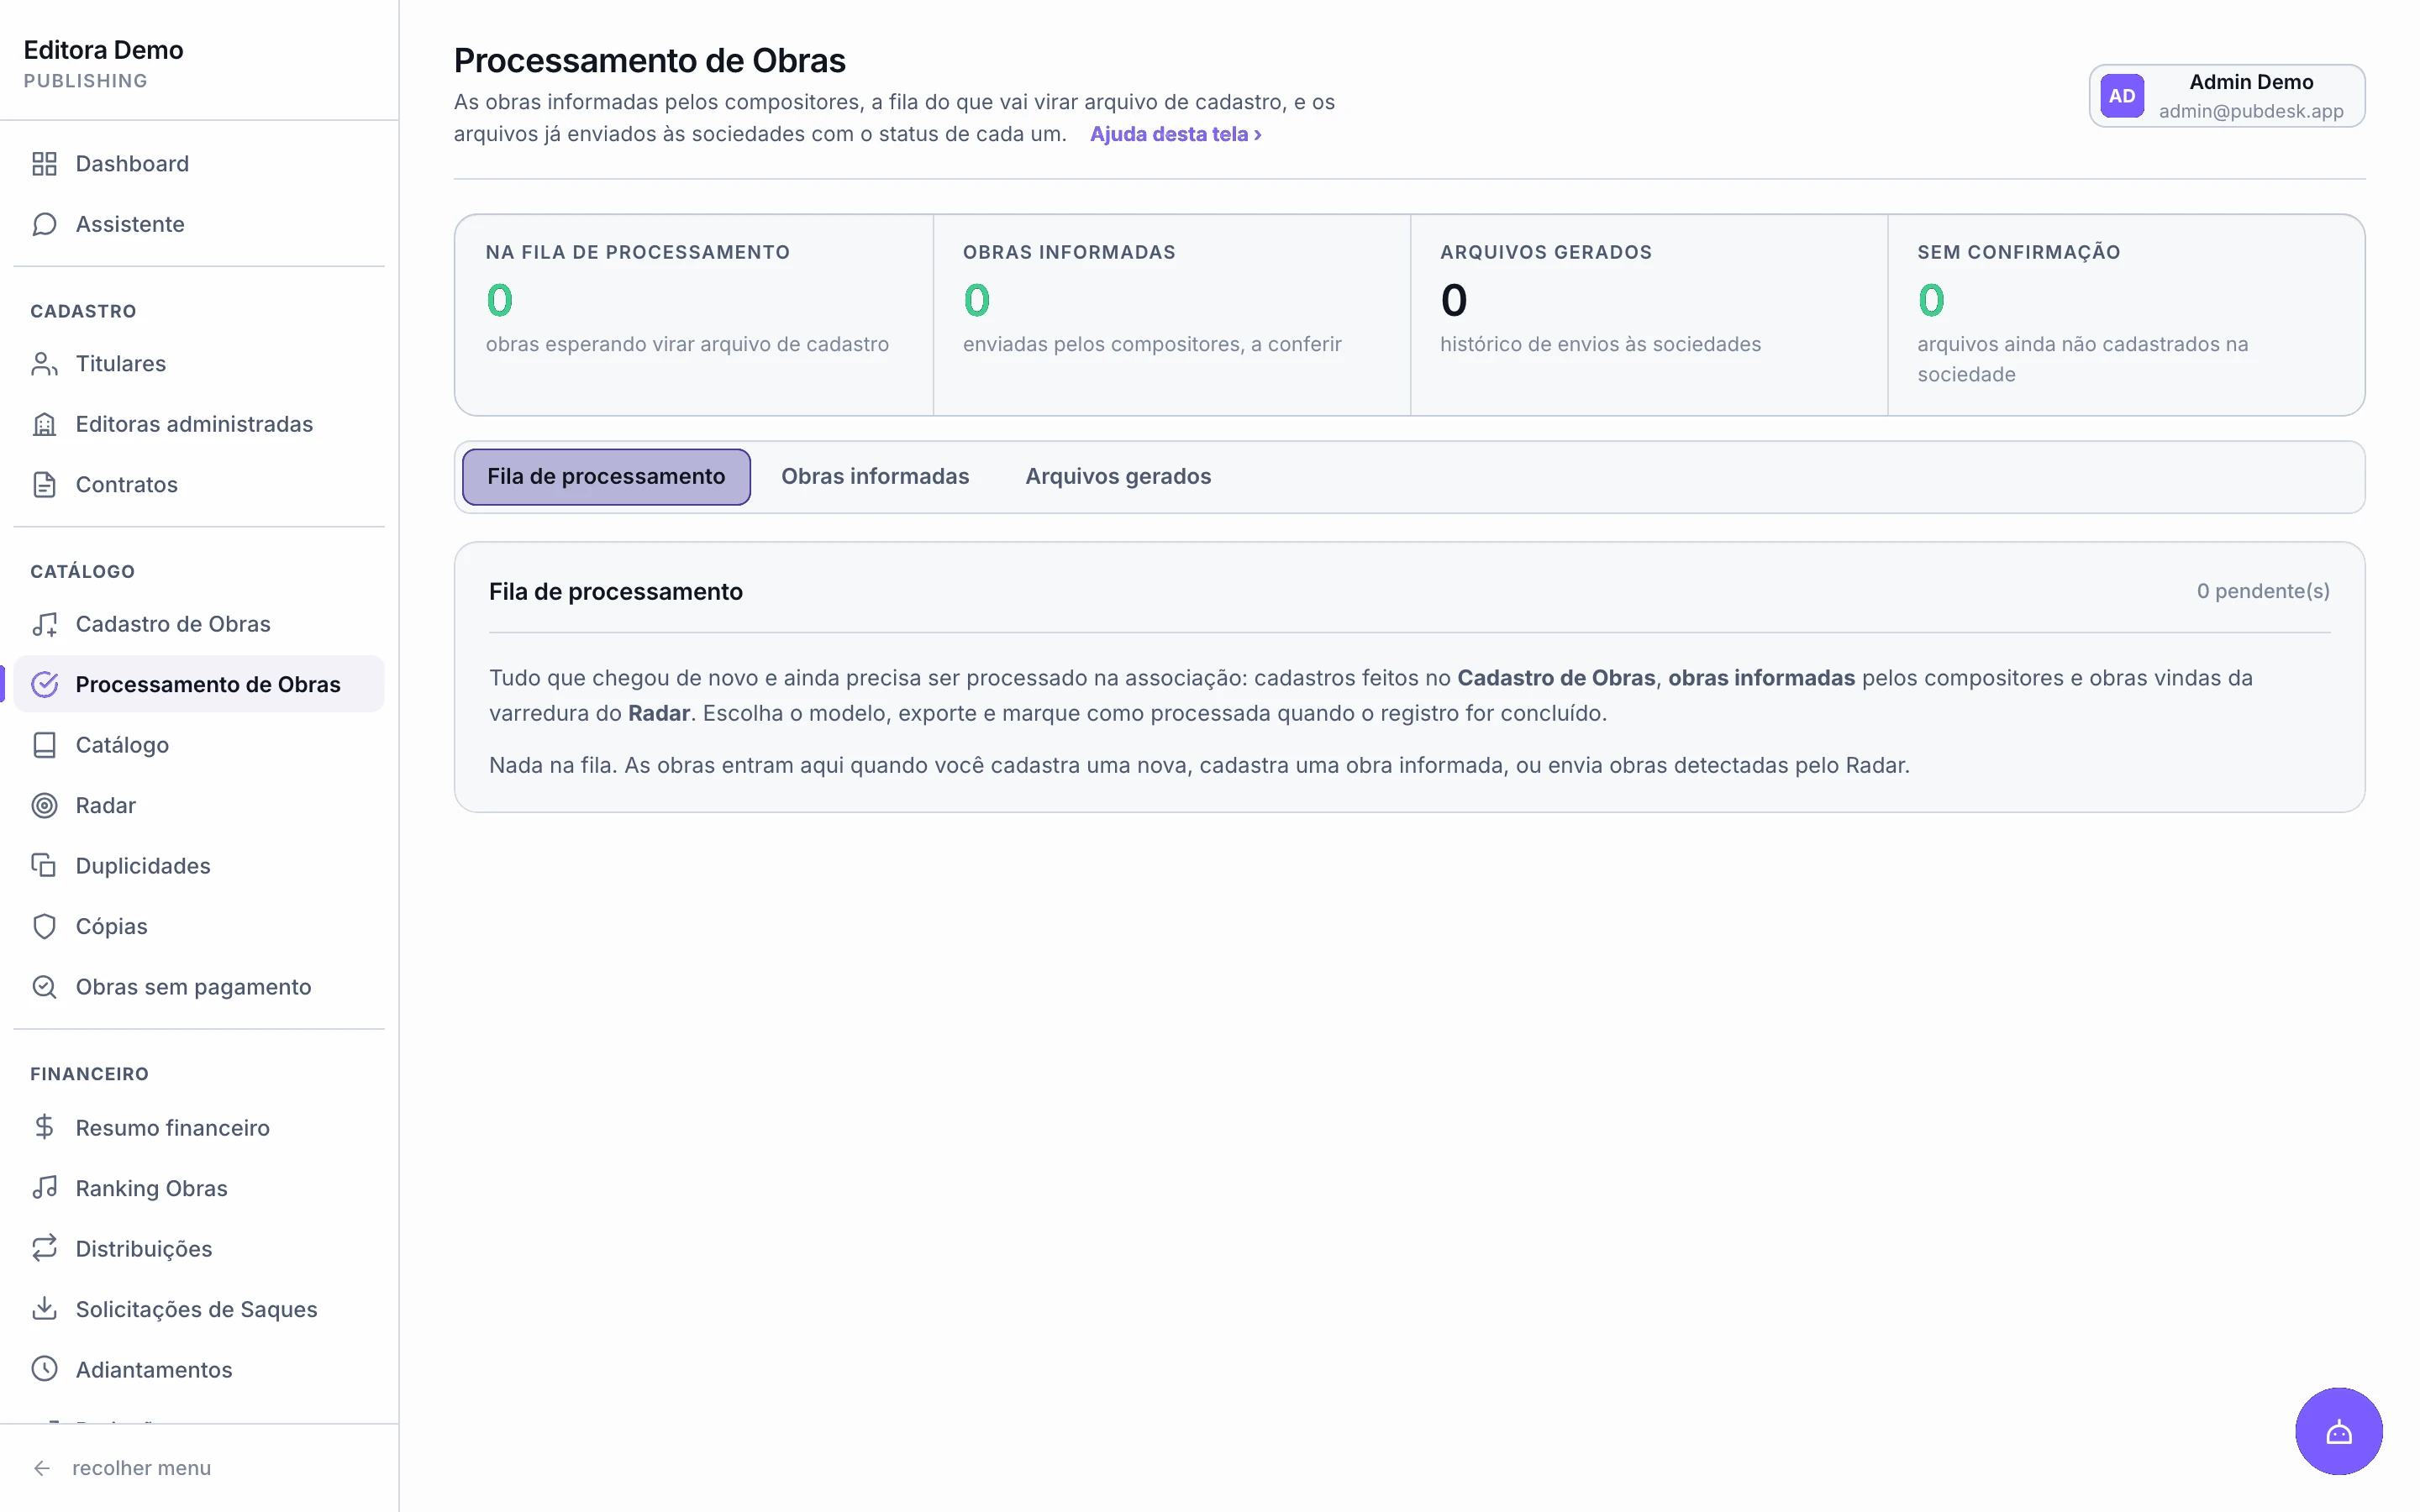Switch to the Obras informadas tab
Viewport: 2420px width, 1512px height.
point(875,477)
